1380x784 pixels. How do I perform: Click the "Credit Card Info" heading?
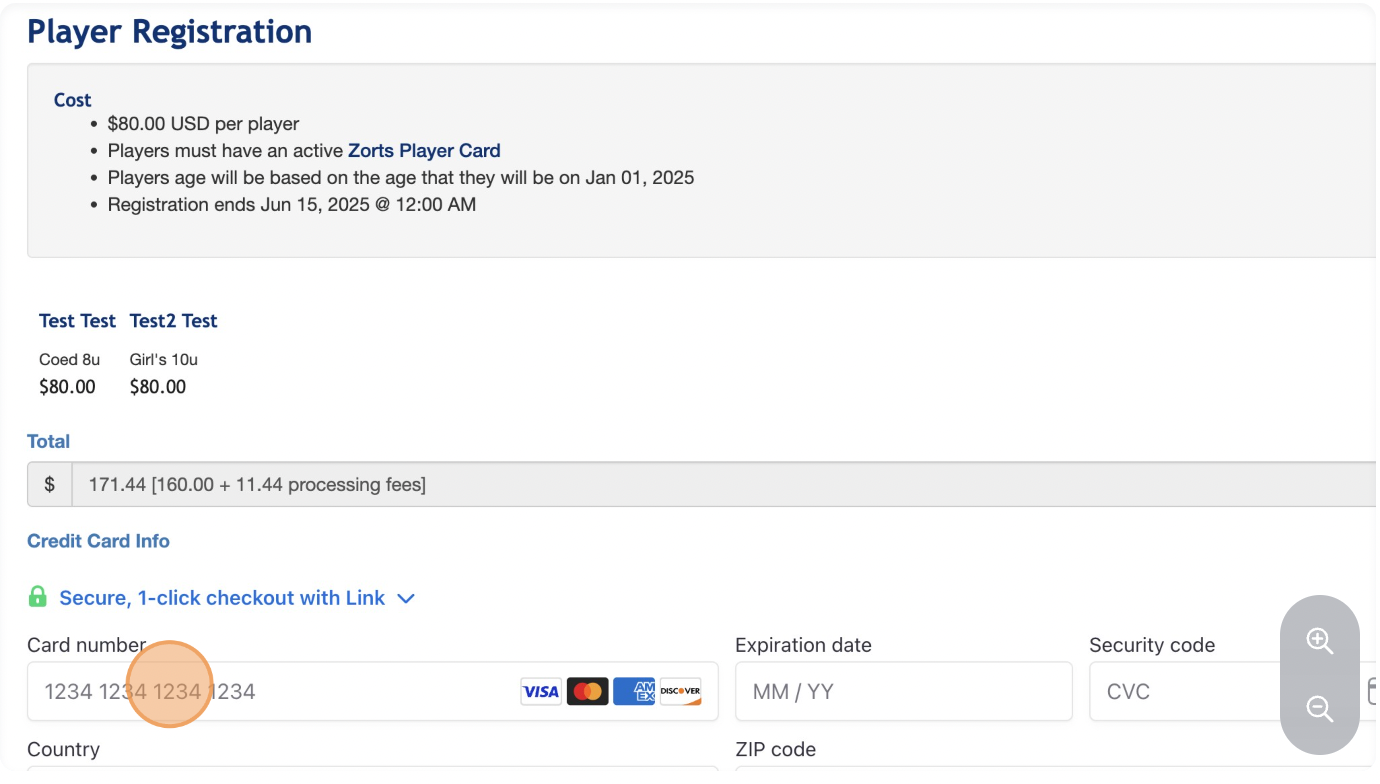point(98,541)
